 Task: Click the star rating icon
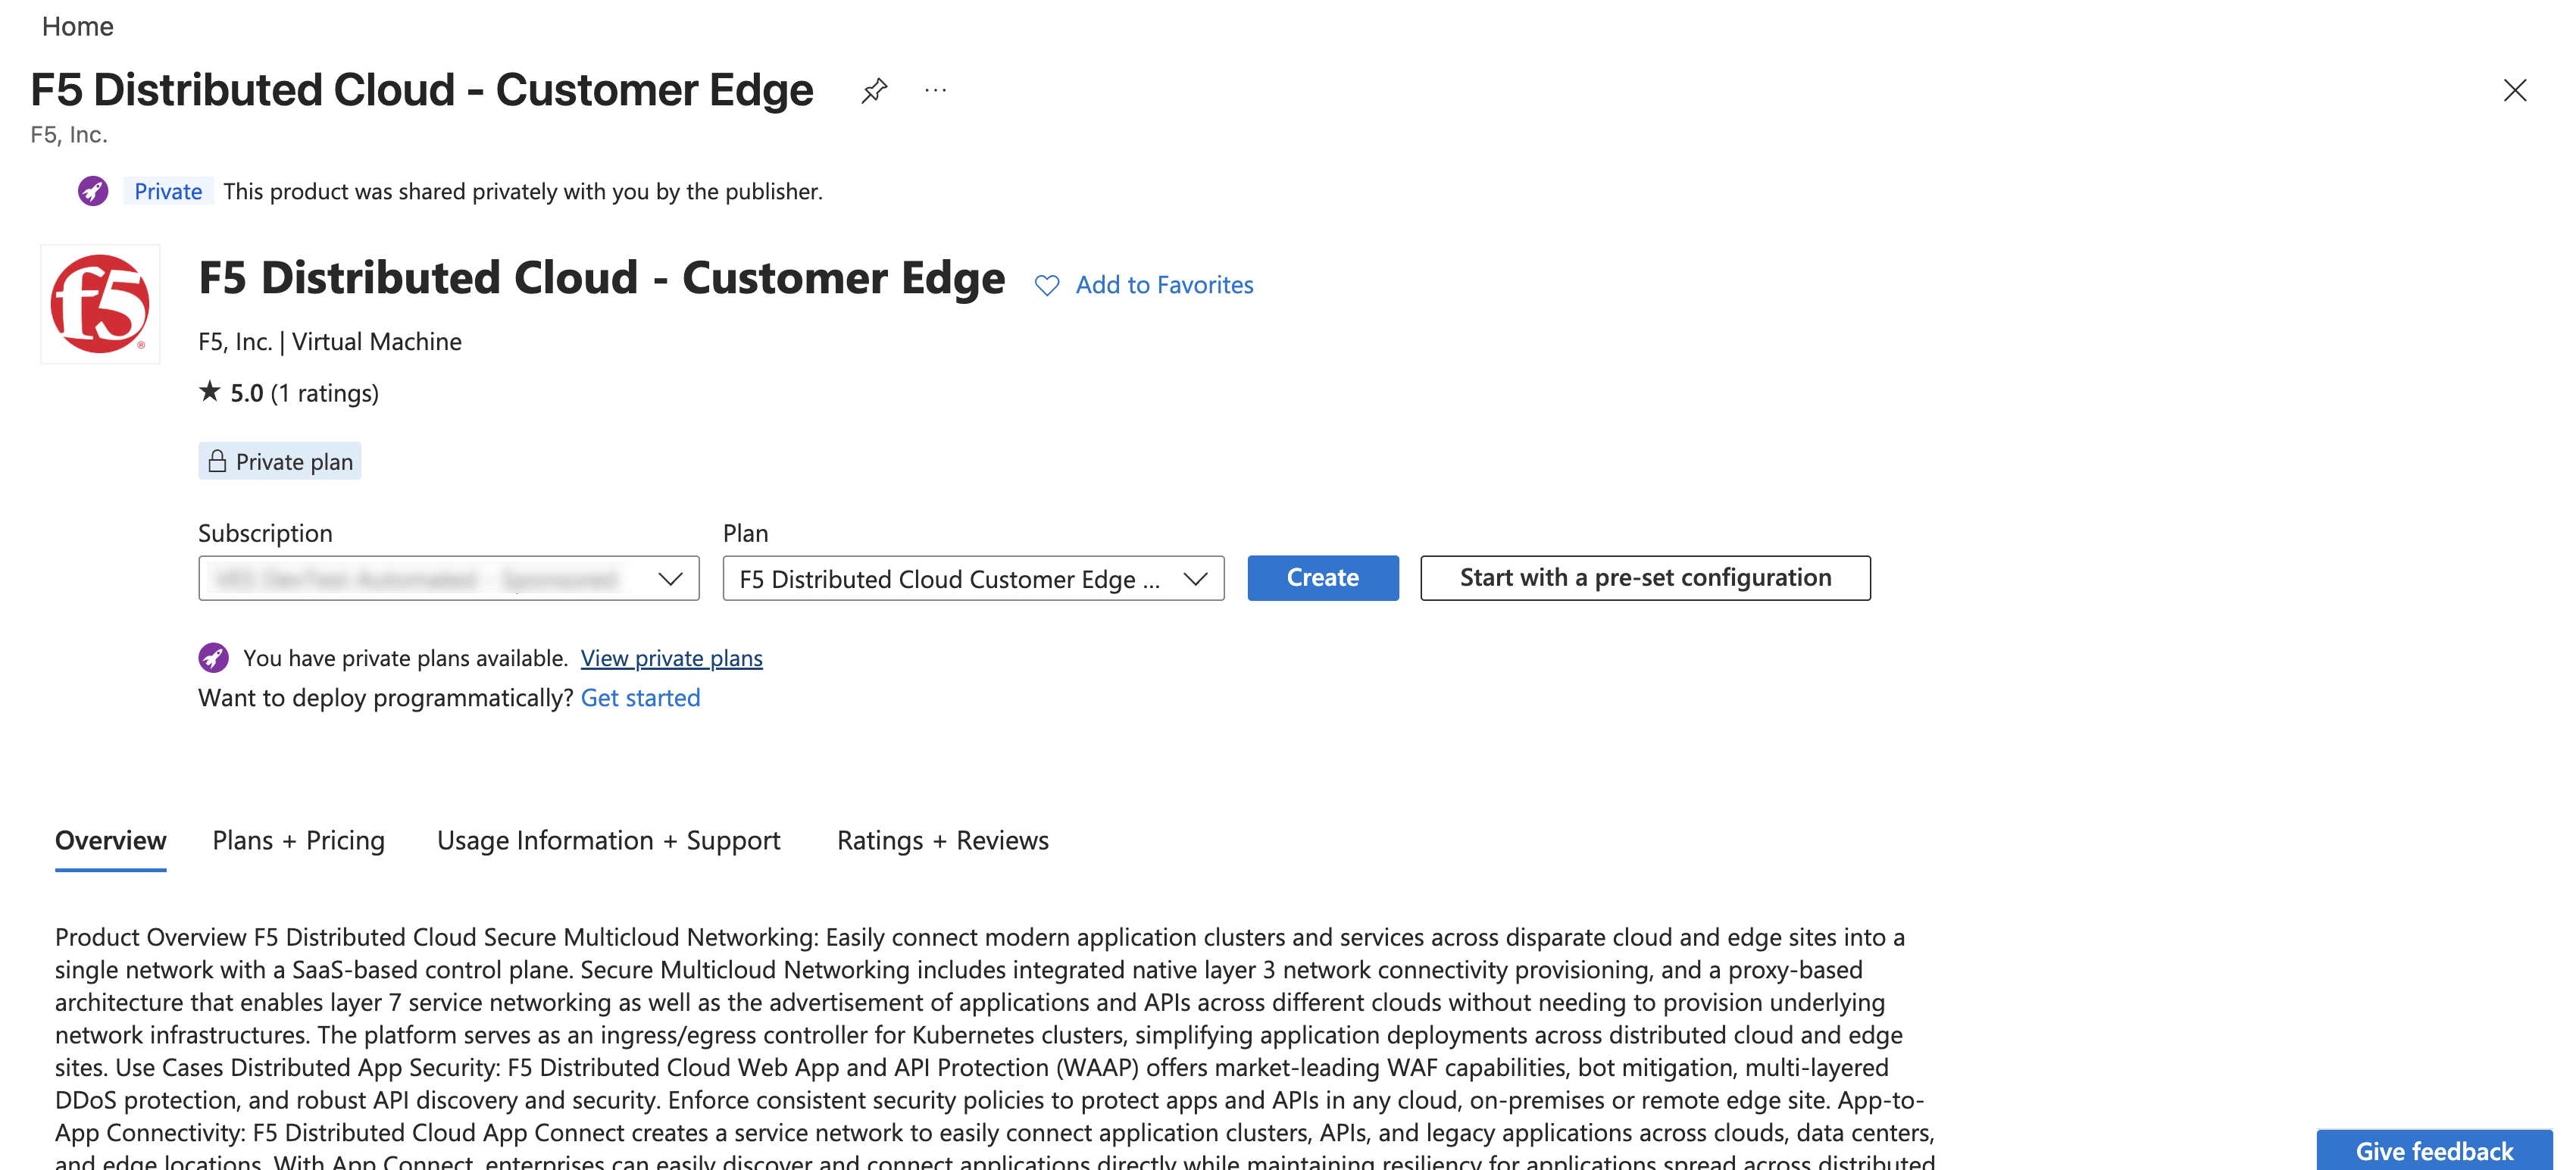(209, 392)
